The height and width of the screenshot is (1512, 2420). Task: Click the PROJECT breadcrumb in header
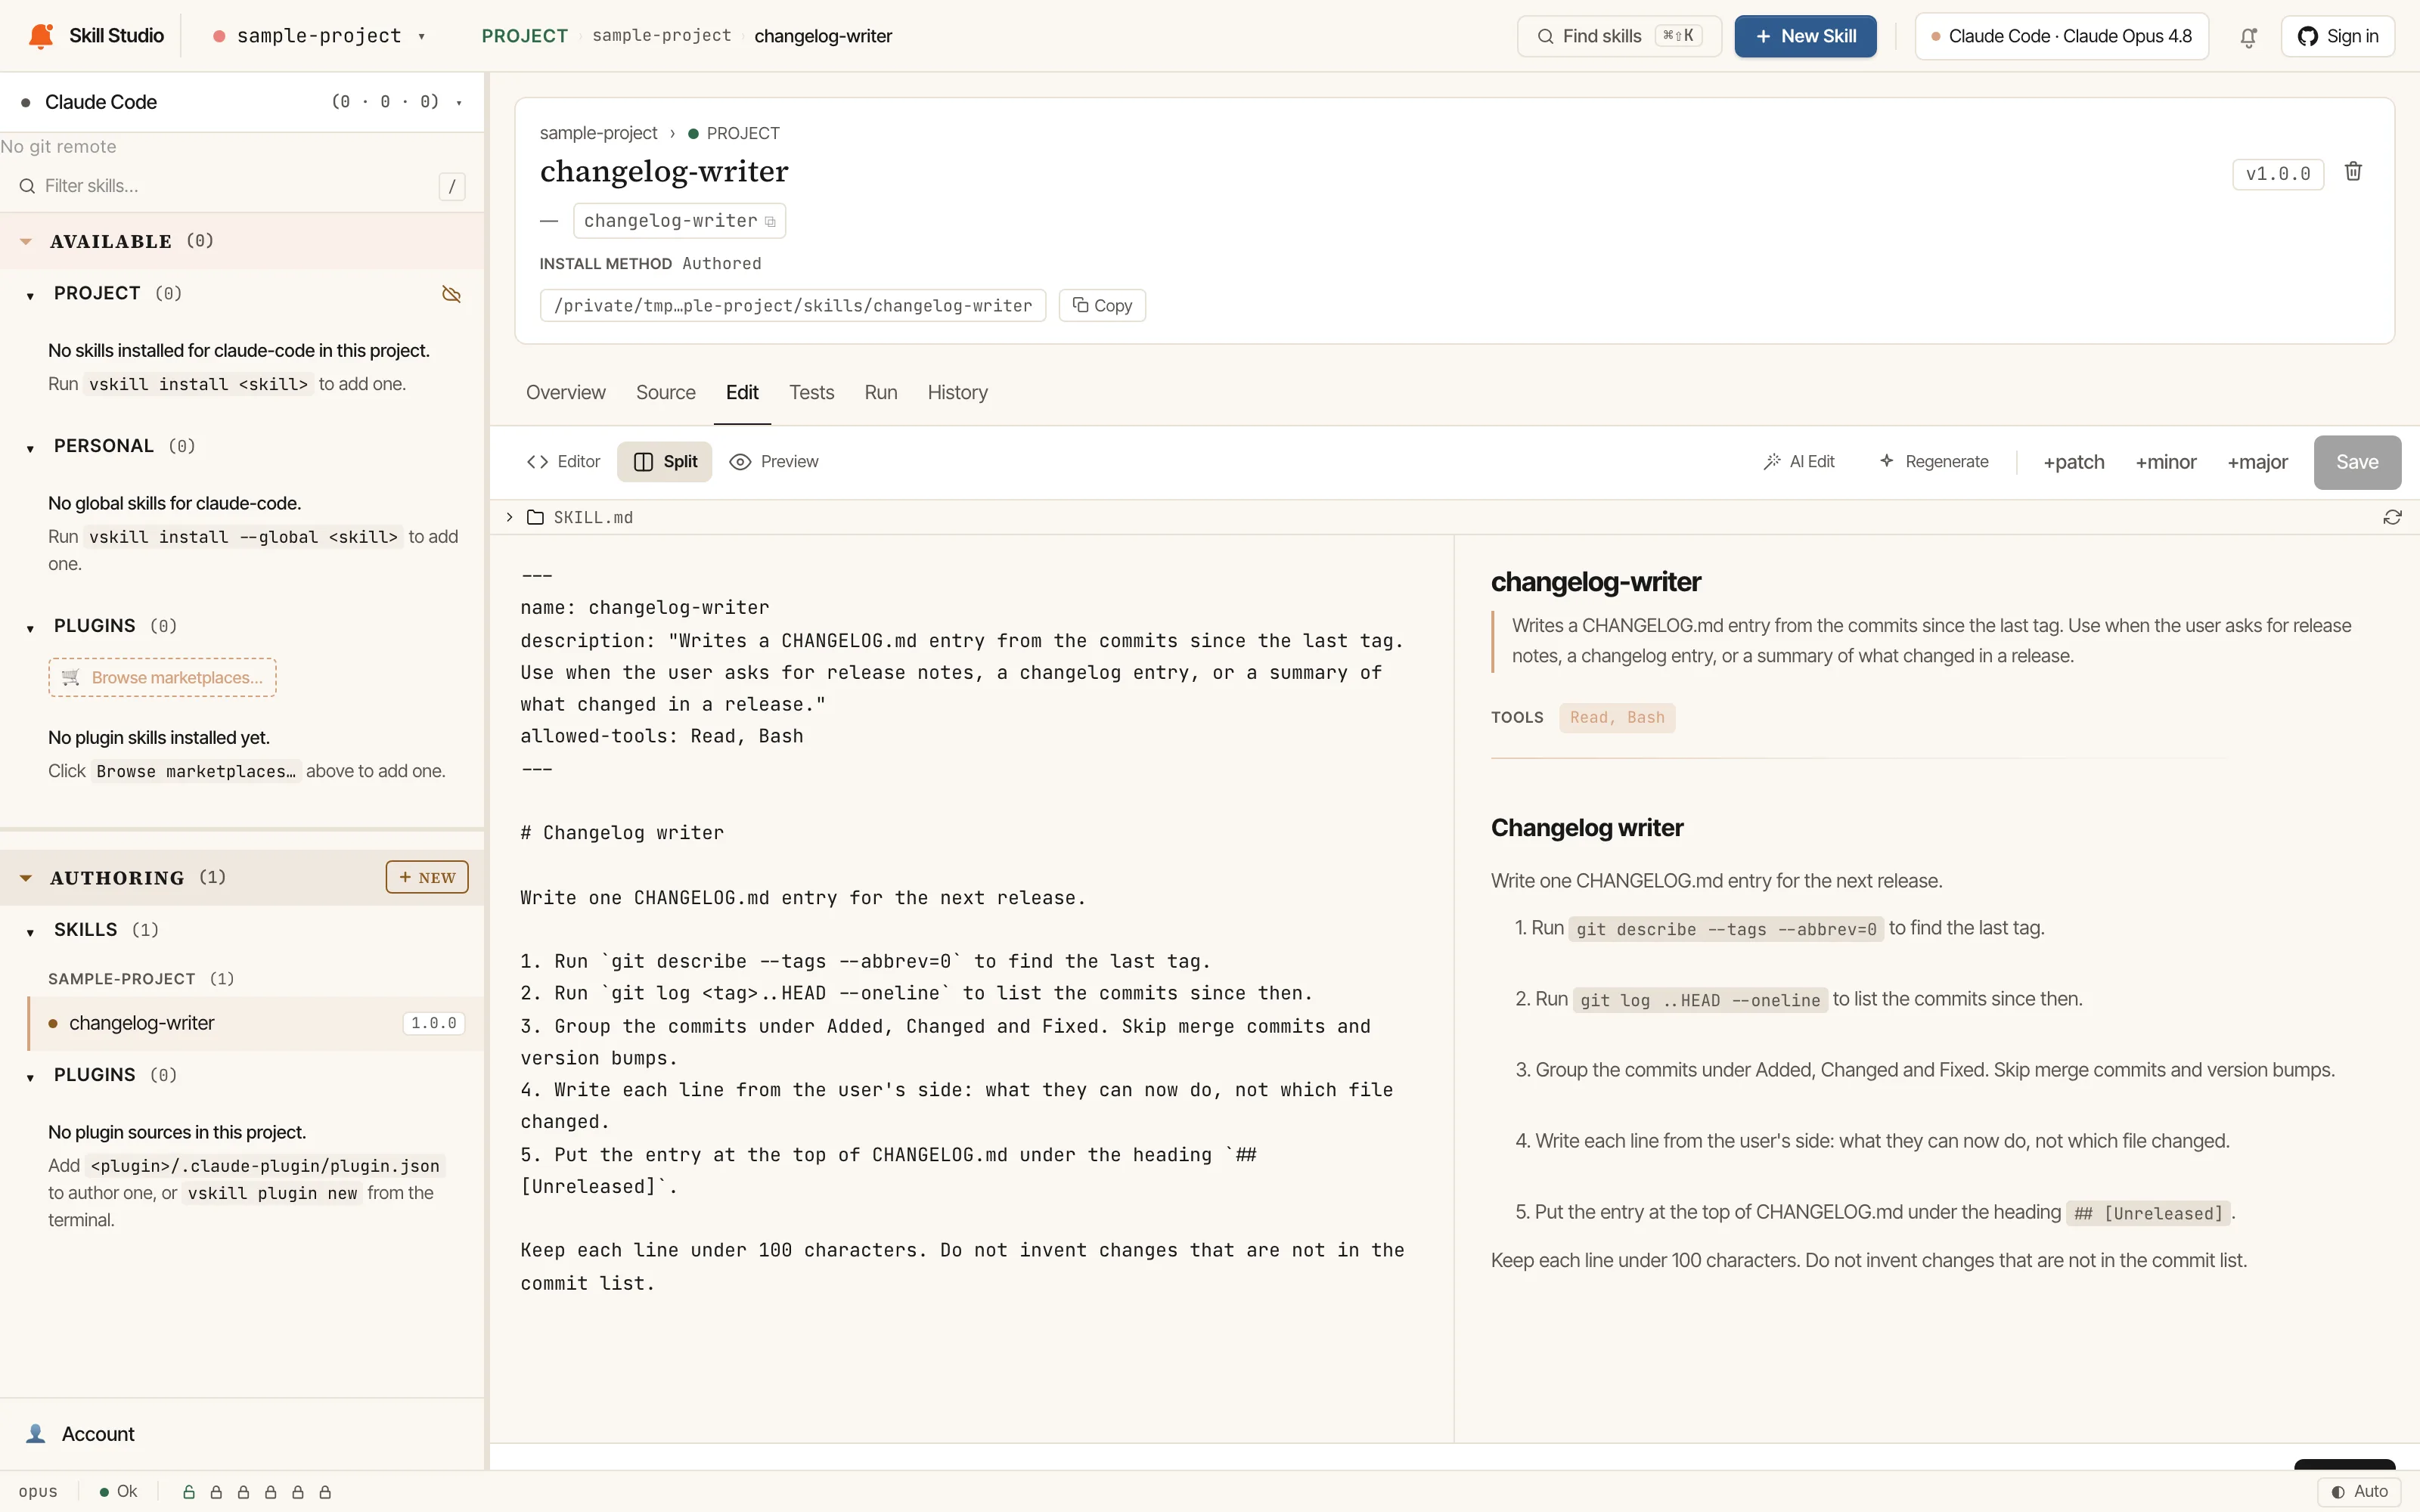point(524,36)
